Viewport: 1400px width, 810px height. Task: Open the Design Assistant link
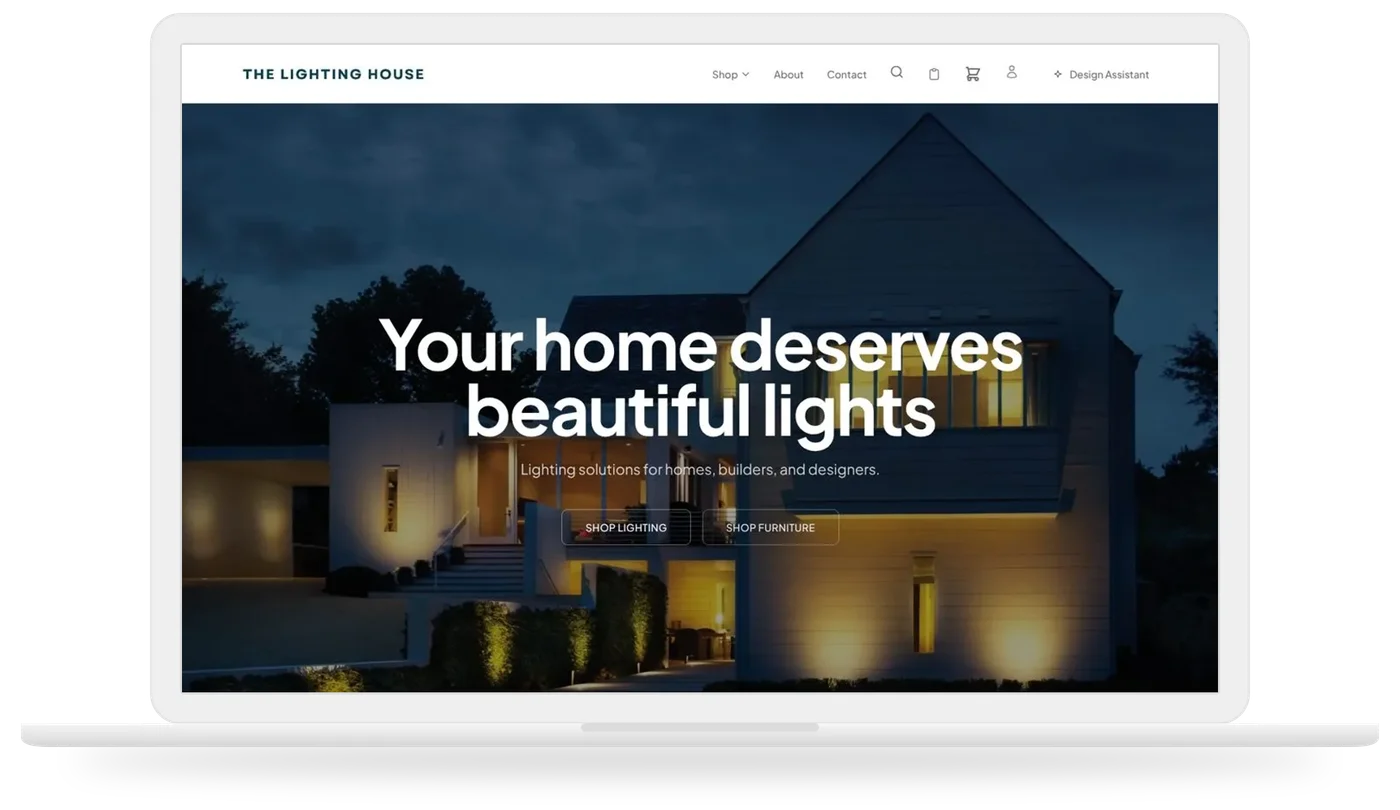1101,75
